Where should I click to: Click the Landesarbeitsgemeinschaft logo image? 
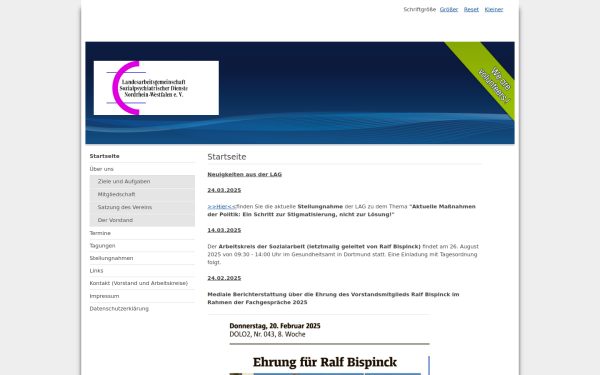(x=156, y=88)
